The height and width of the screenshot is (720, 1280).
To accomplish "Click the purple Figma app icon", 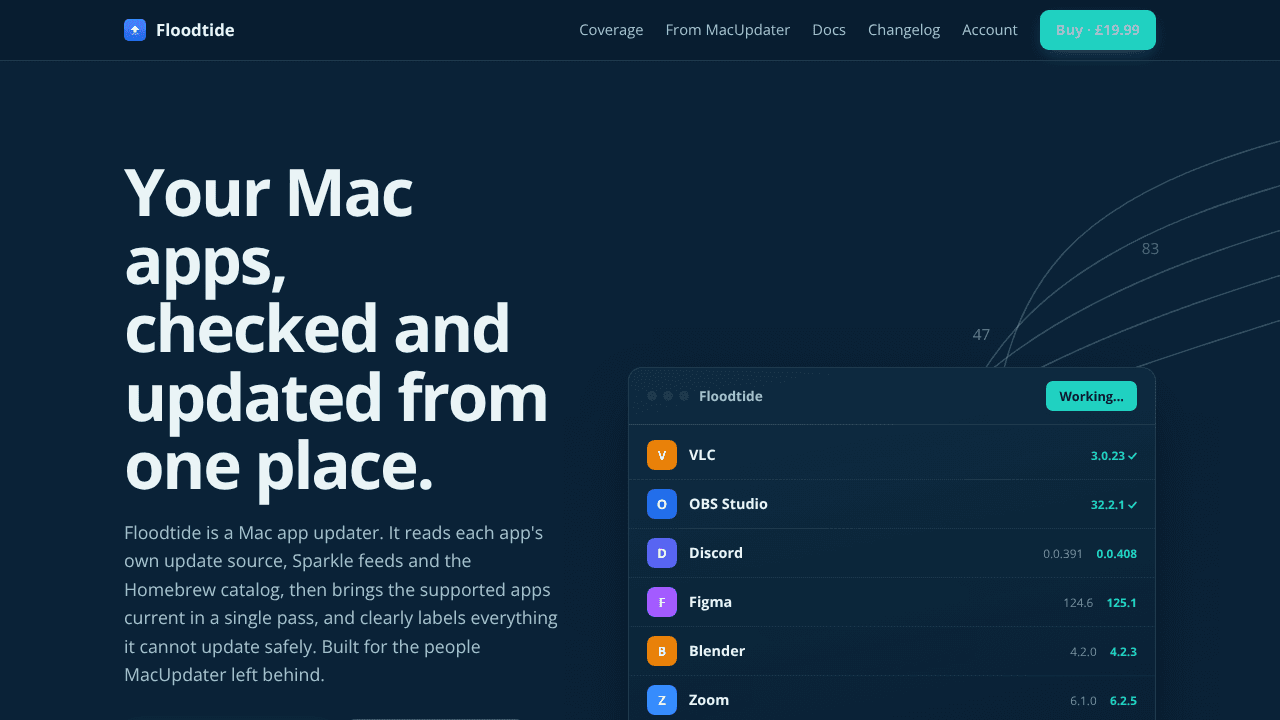I will [662, 602].
